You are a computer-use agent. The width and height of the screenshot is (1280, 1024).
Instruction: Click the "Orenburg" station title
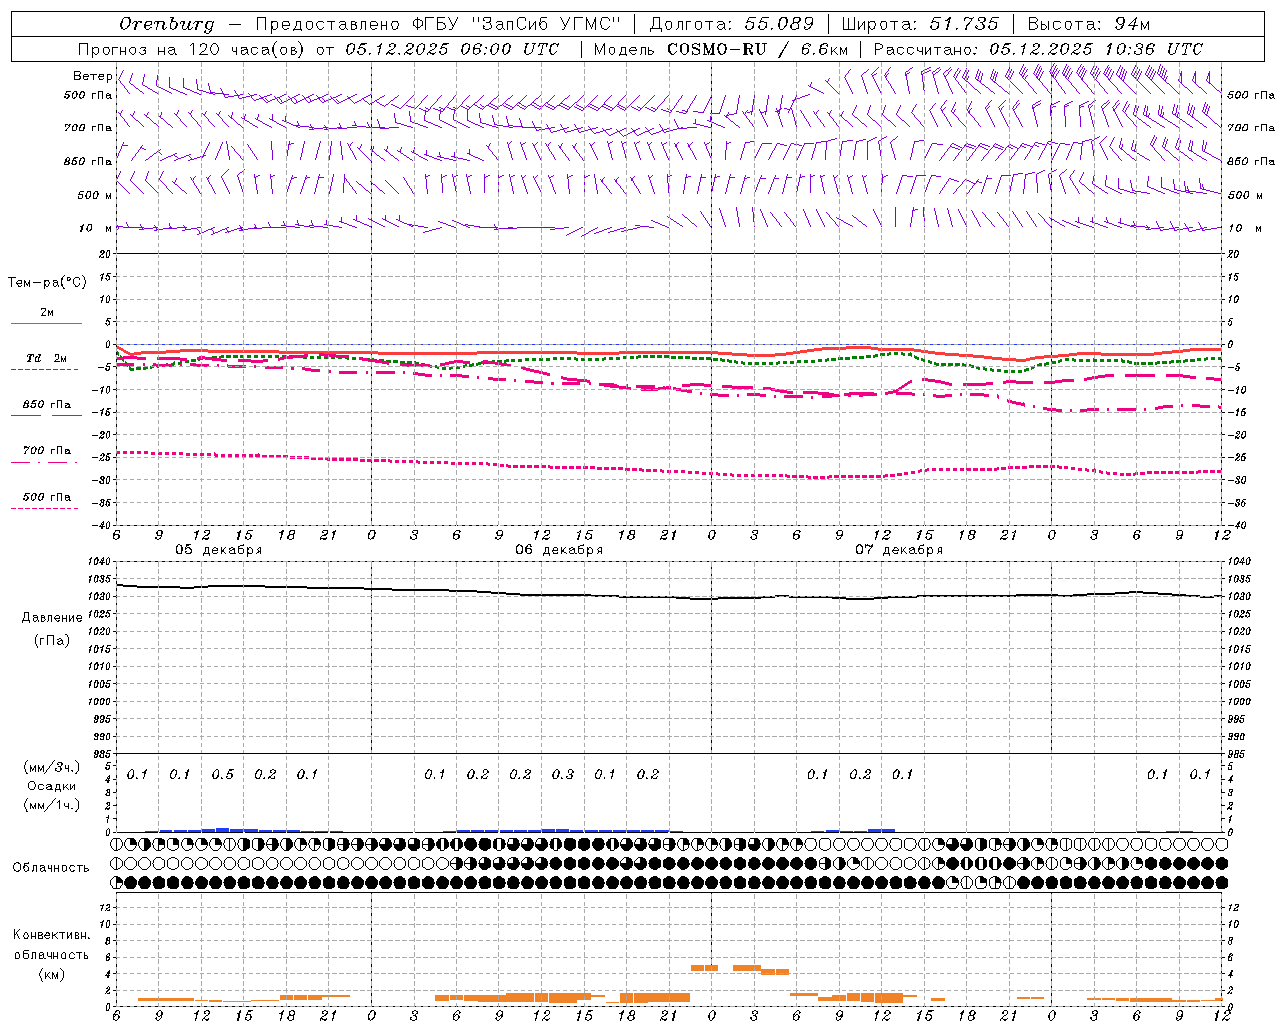pyautogui.click(x=167, y=24)
